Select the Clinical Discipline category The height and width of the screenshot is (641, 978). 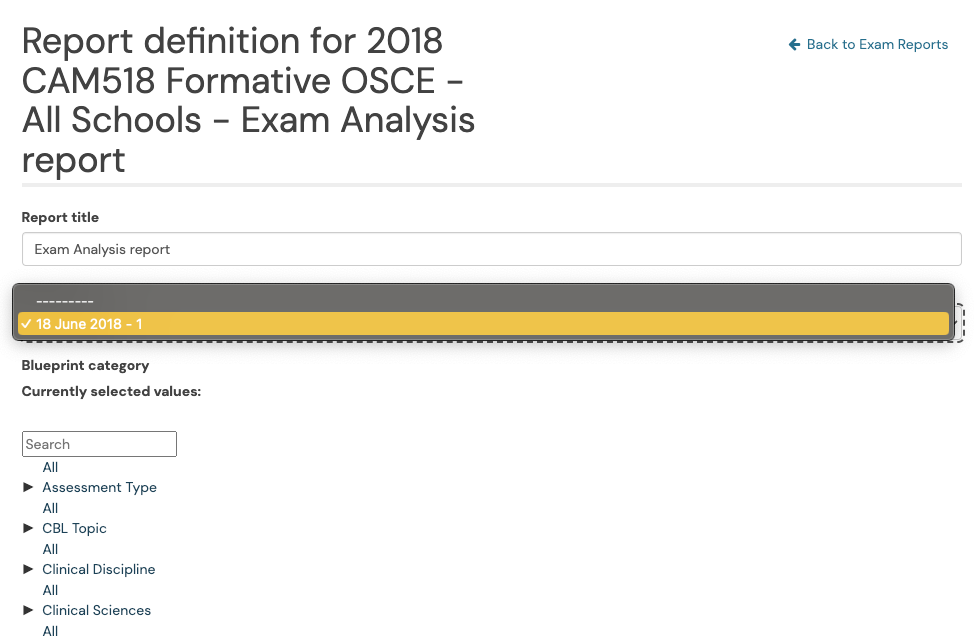(99, 569)
